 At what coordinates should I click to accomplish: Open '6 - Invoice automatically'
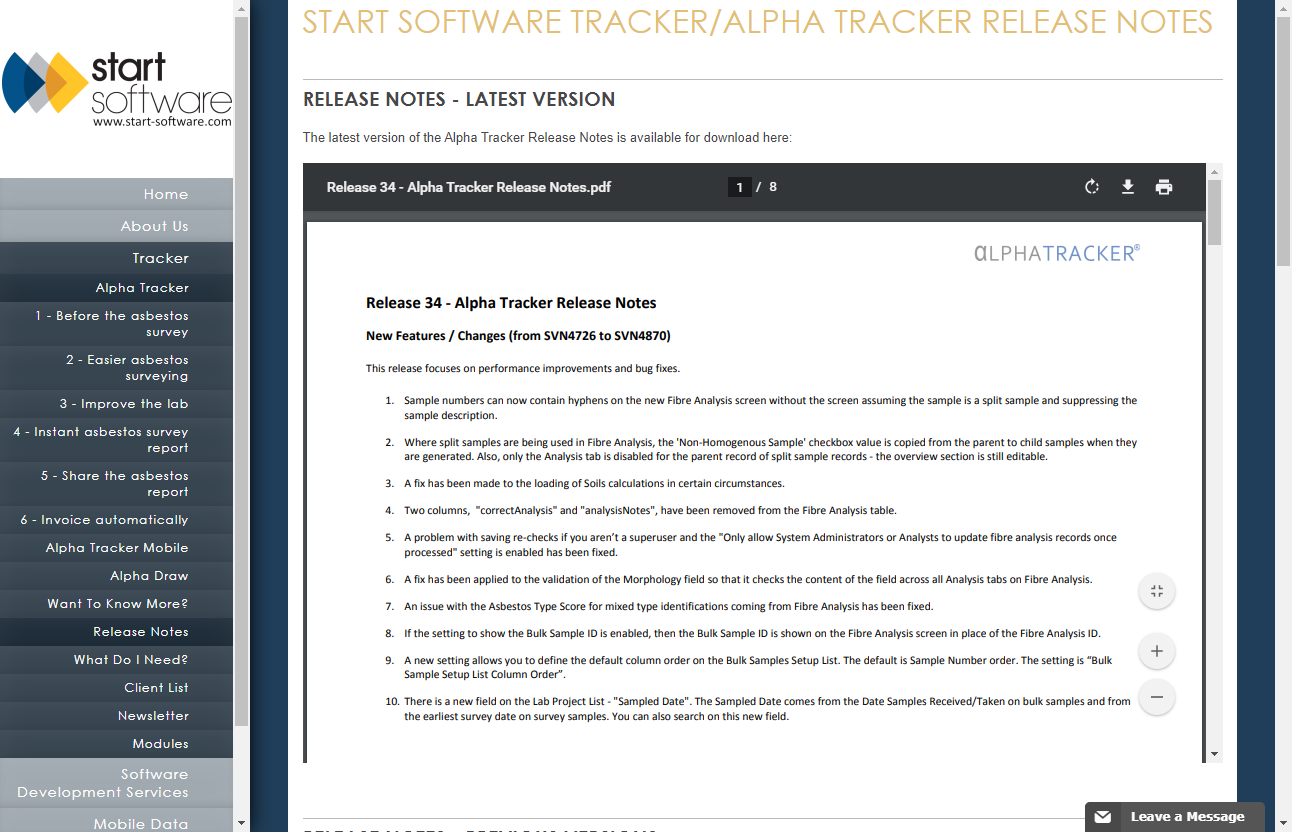click(116, 520)
